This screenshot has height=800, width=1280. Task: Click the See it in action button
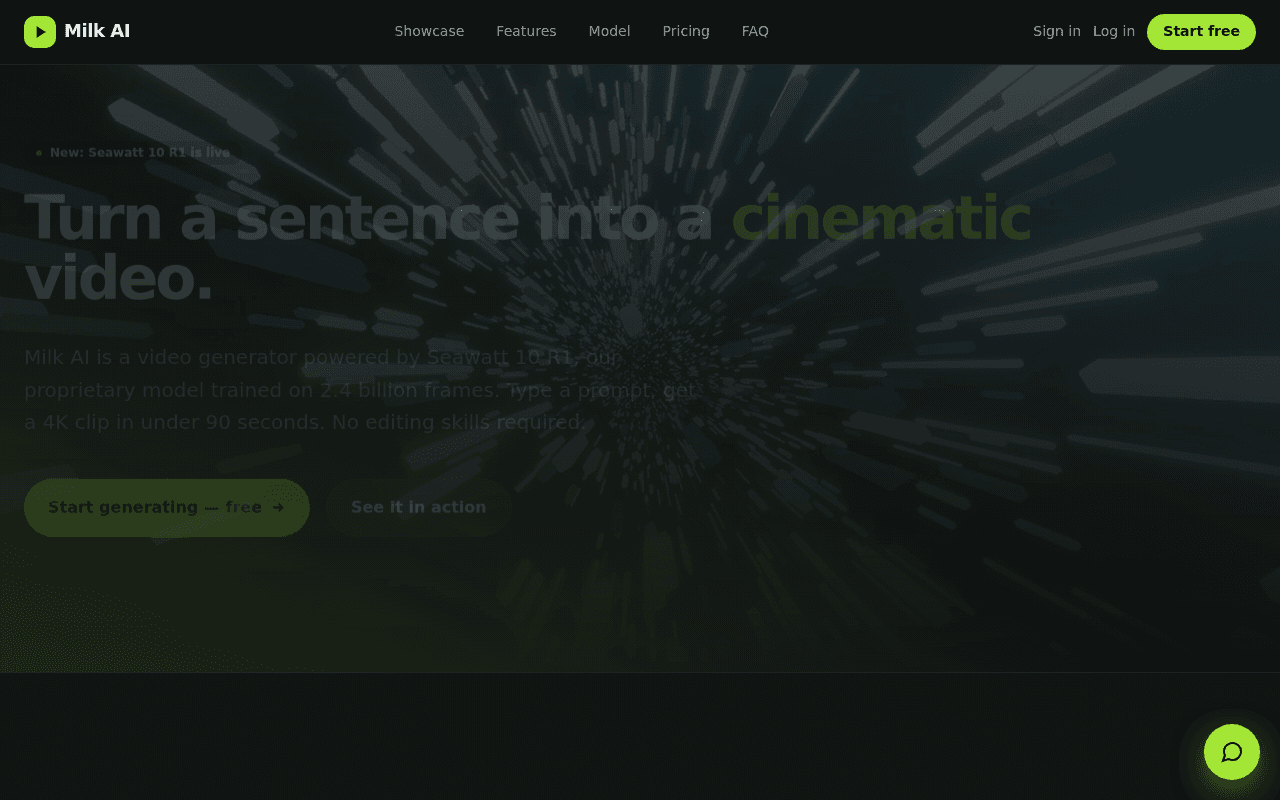coord(419,507)
